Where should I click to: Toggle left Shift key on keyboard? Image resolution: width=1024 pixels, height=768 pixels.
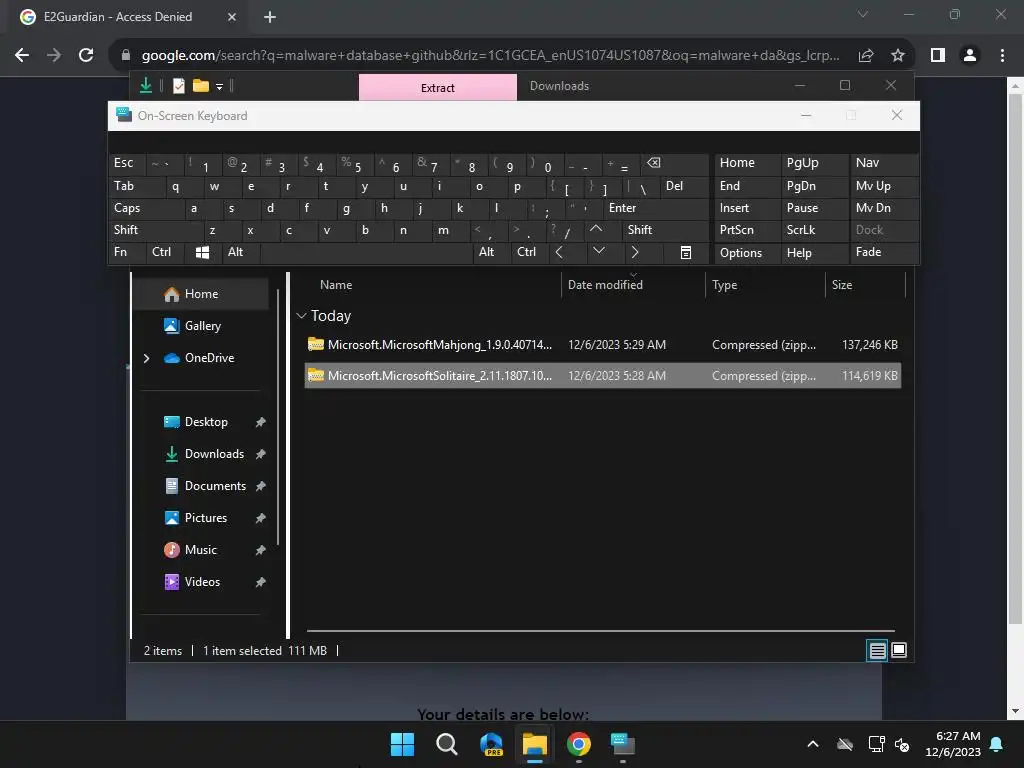point(155,231)
